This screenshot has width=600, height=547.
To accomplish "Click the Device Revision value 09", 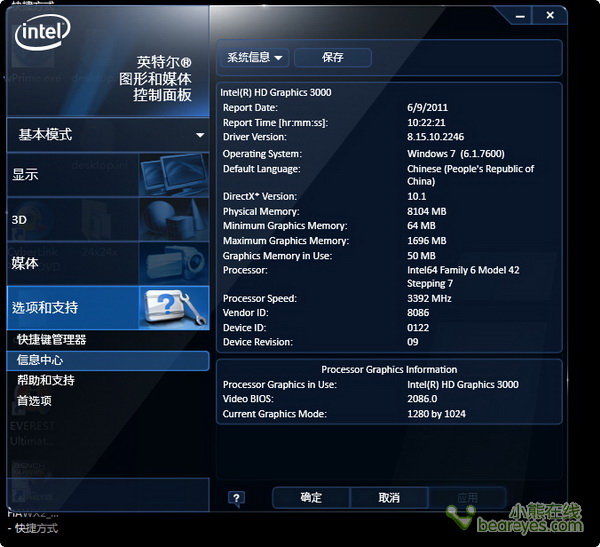I will 412,342.
